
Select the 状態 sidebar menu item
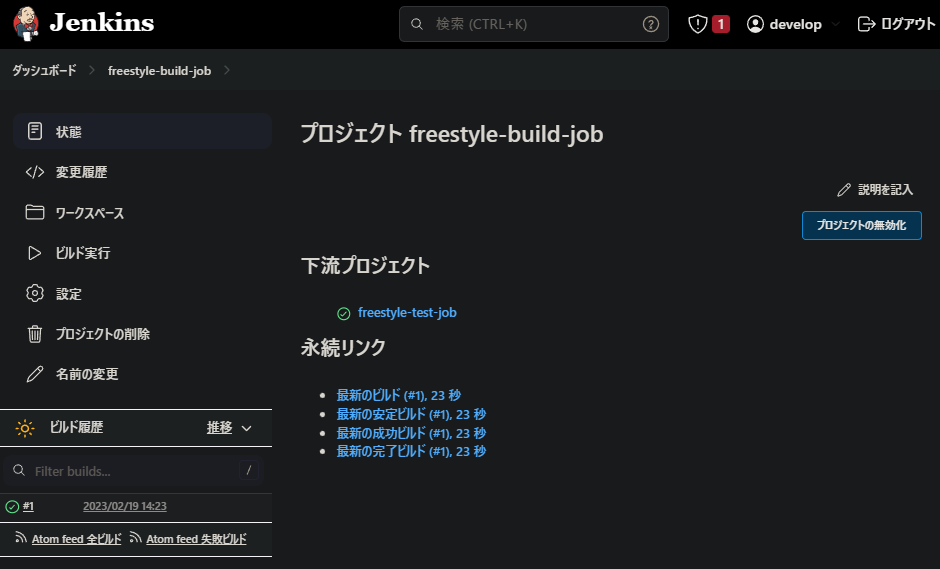tap(142, 131)
